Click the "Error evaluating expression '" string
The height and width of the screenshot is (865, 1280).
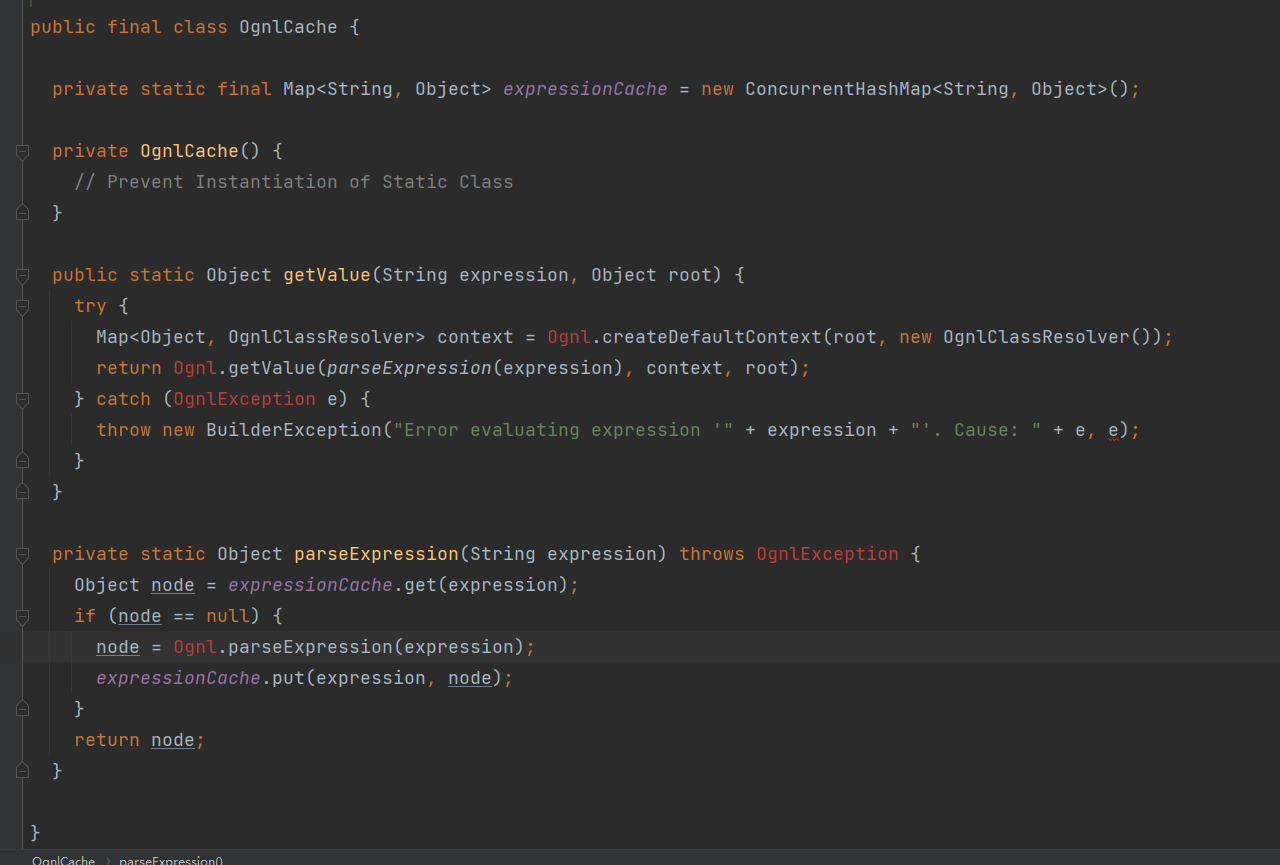(563, 430)
